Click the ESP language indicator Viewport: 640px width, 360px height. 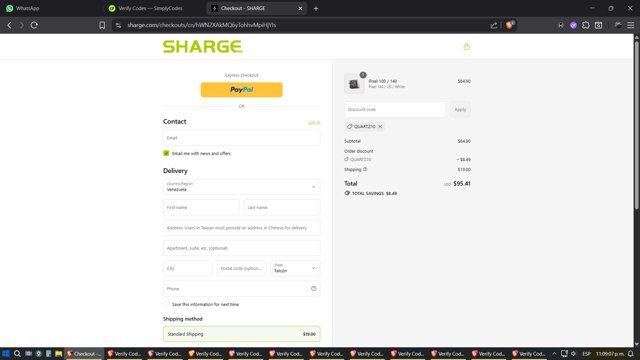(x=587, y=353)
